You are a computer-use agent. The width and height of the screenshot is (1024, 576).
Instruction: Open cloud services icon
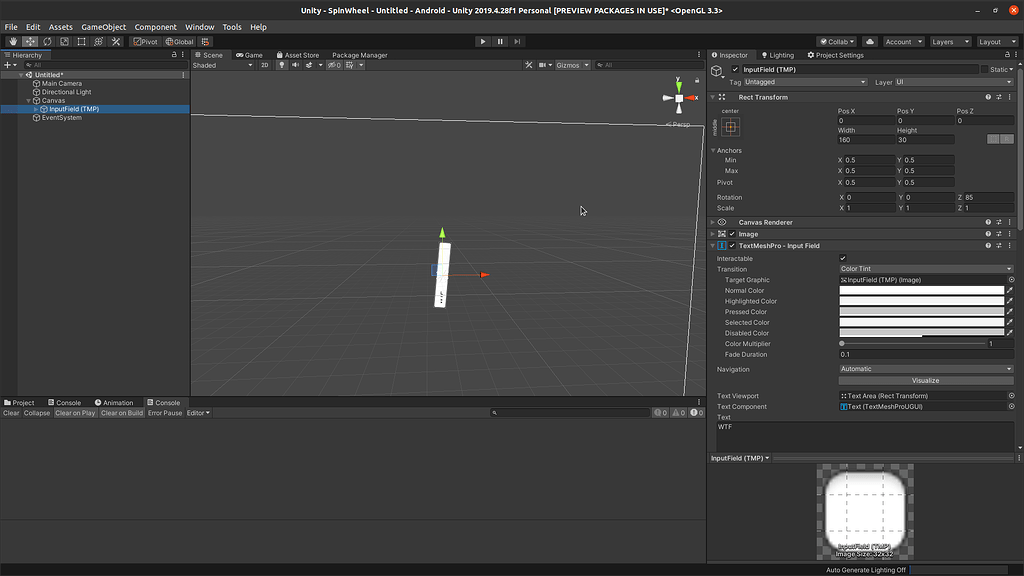click(869, 42)
